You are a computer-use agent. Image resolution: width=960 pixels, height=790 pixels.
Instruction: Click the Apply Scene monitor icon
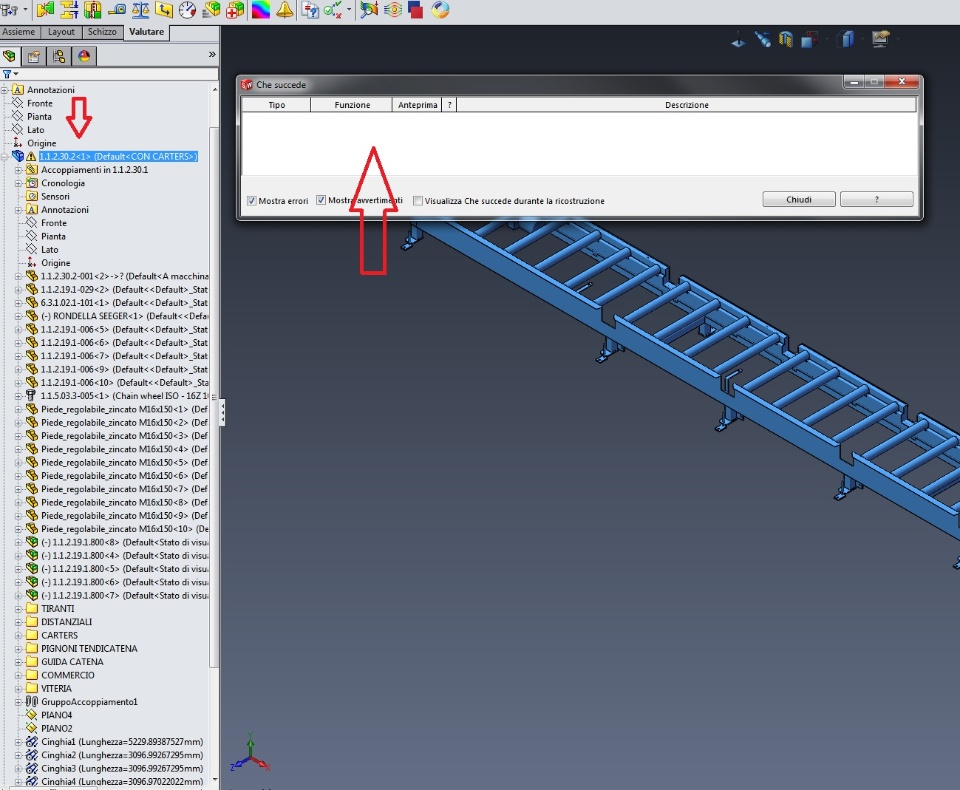880,39
